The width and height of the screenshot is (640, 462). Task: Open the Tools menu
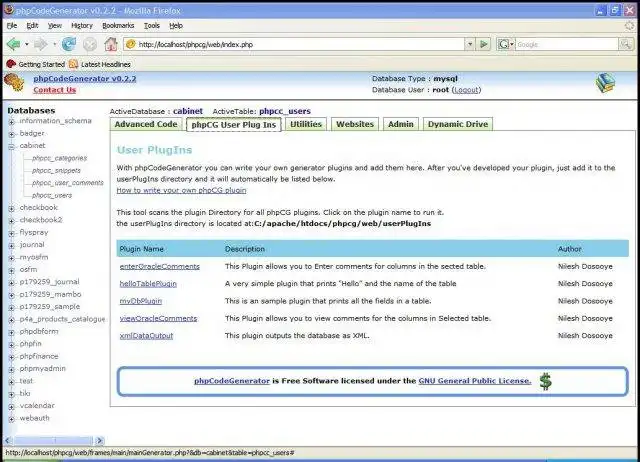(151, 25)
